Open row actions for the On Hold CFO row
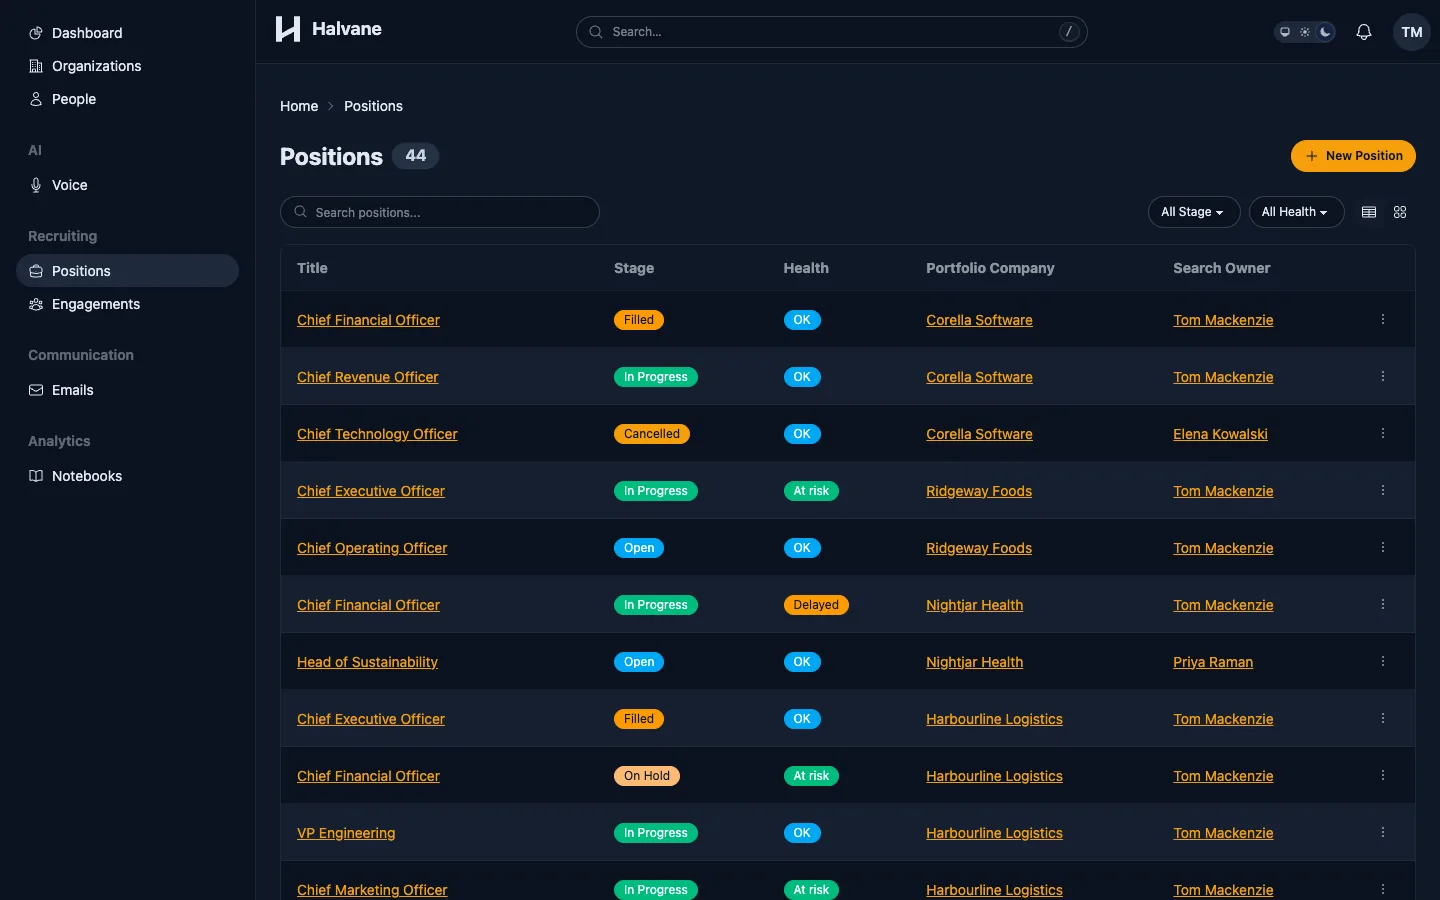The width and height of the screenshot is (1440, 900). (1383, 776)
